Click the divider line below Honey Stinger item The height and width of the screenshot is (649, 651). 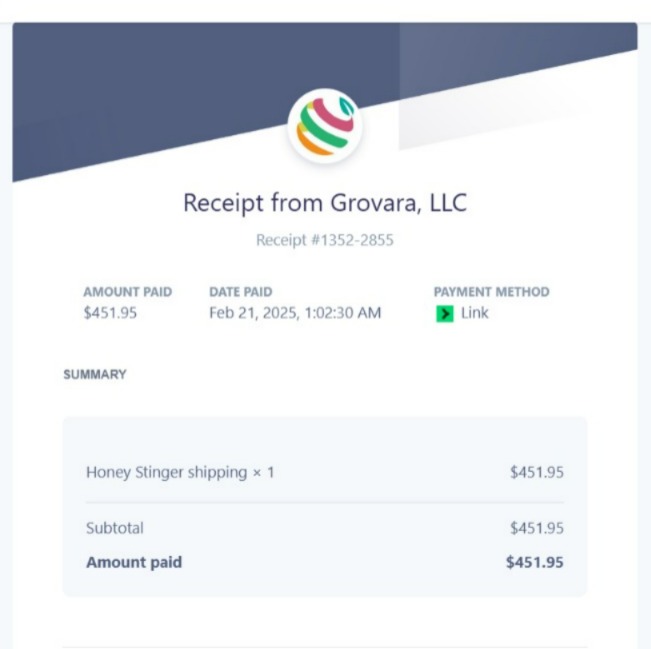325,502
